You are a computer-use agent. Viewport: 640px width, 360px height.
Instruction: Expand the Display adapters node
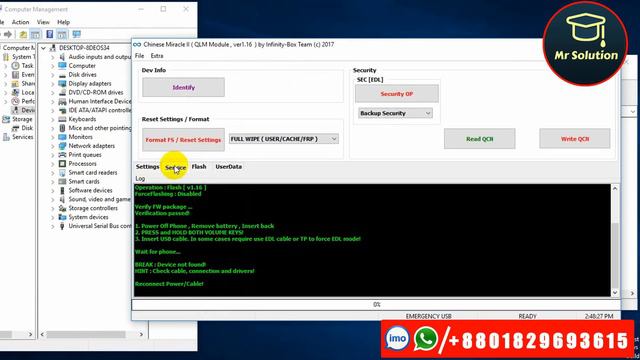(53, 84)
